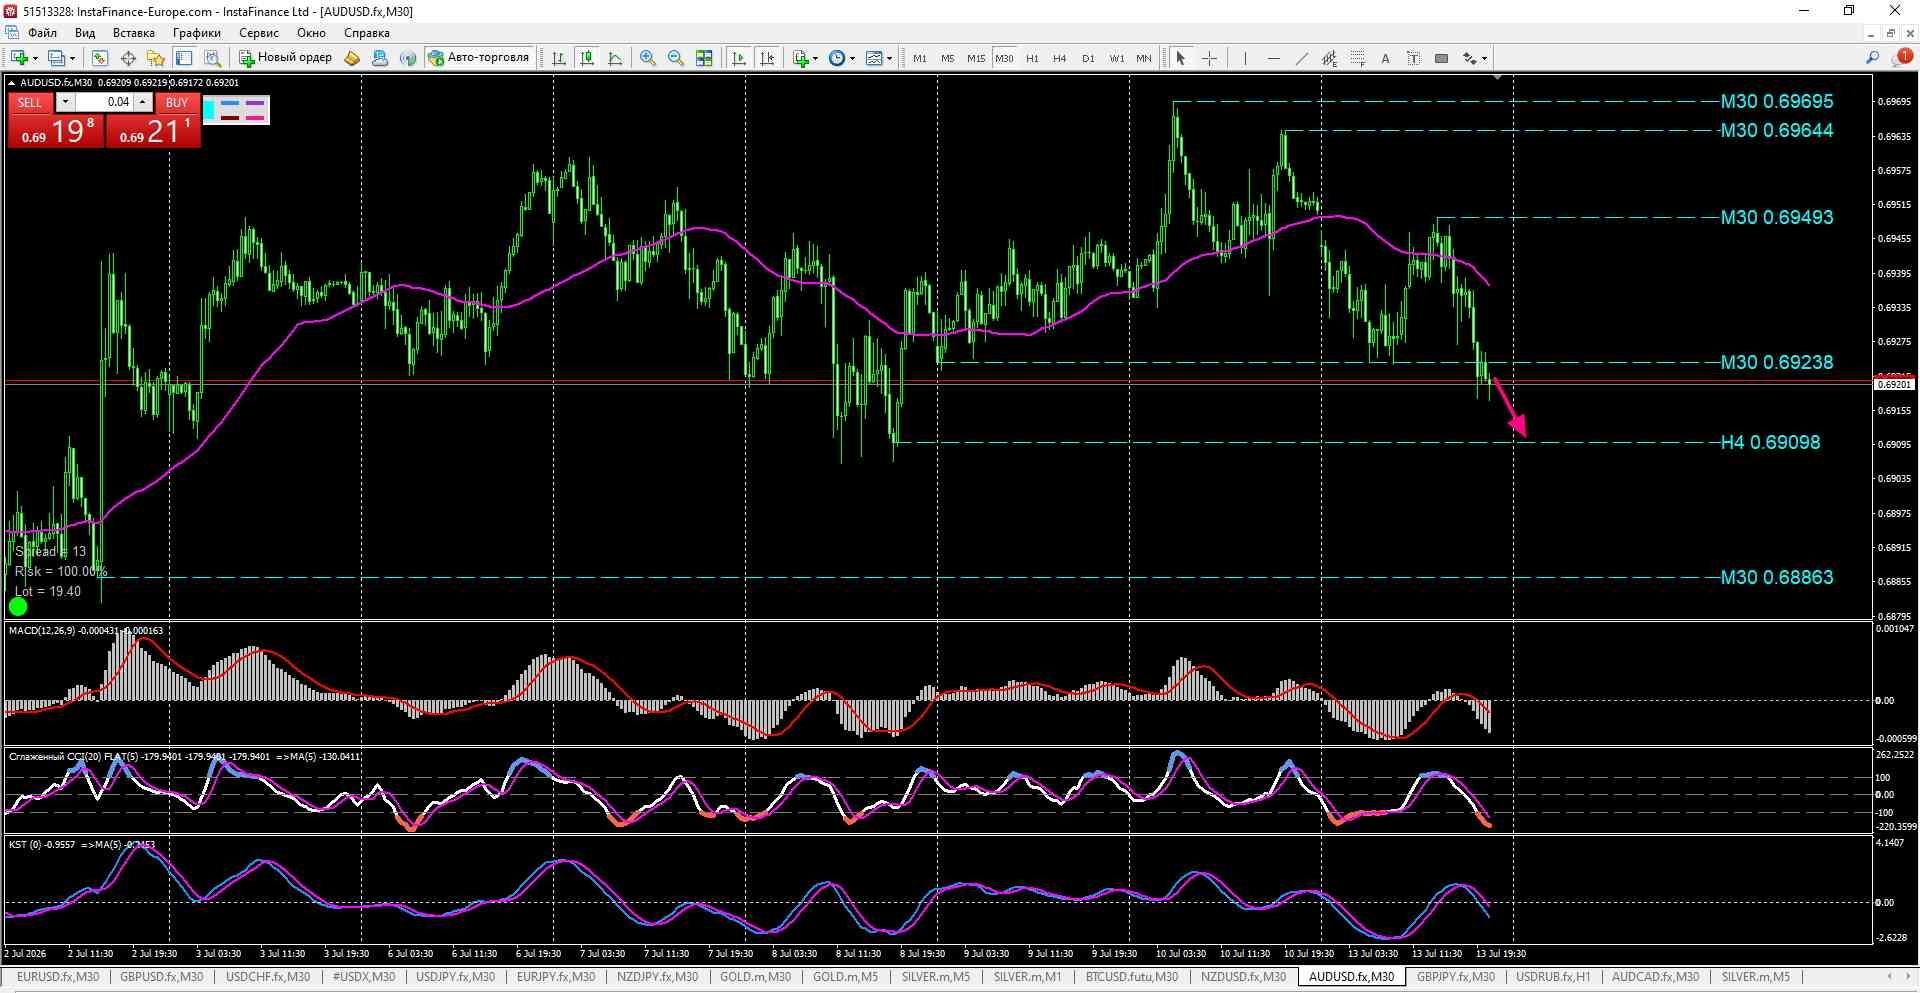Increase lot volume with up arrow
This screenshot has height=993, width=1920.
(143, 102)
